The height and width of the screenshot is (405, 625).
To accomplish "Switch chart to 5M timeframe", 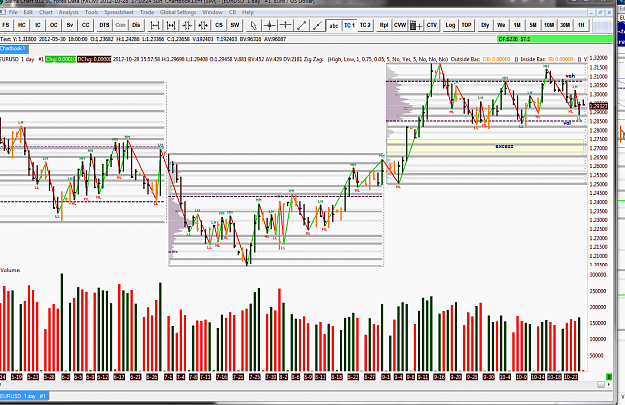I will click(533, 25).
